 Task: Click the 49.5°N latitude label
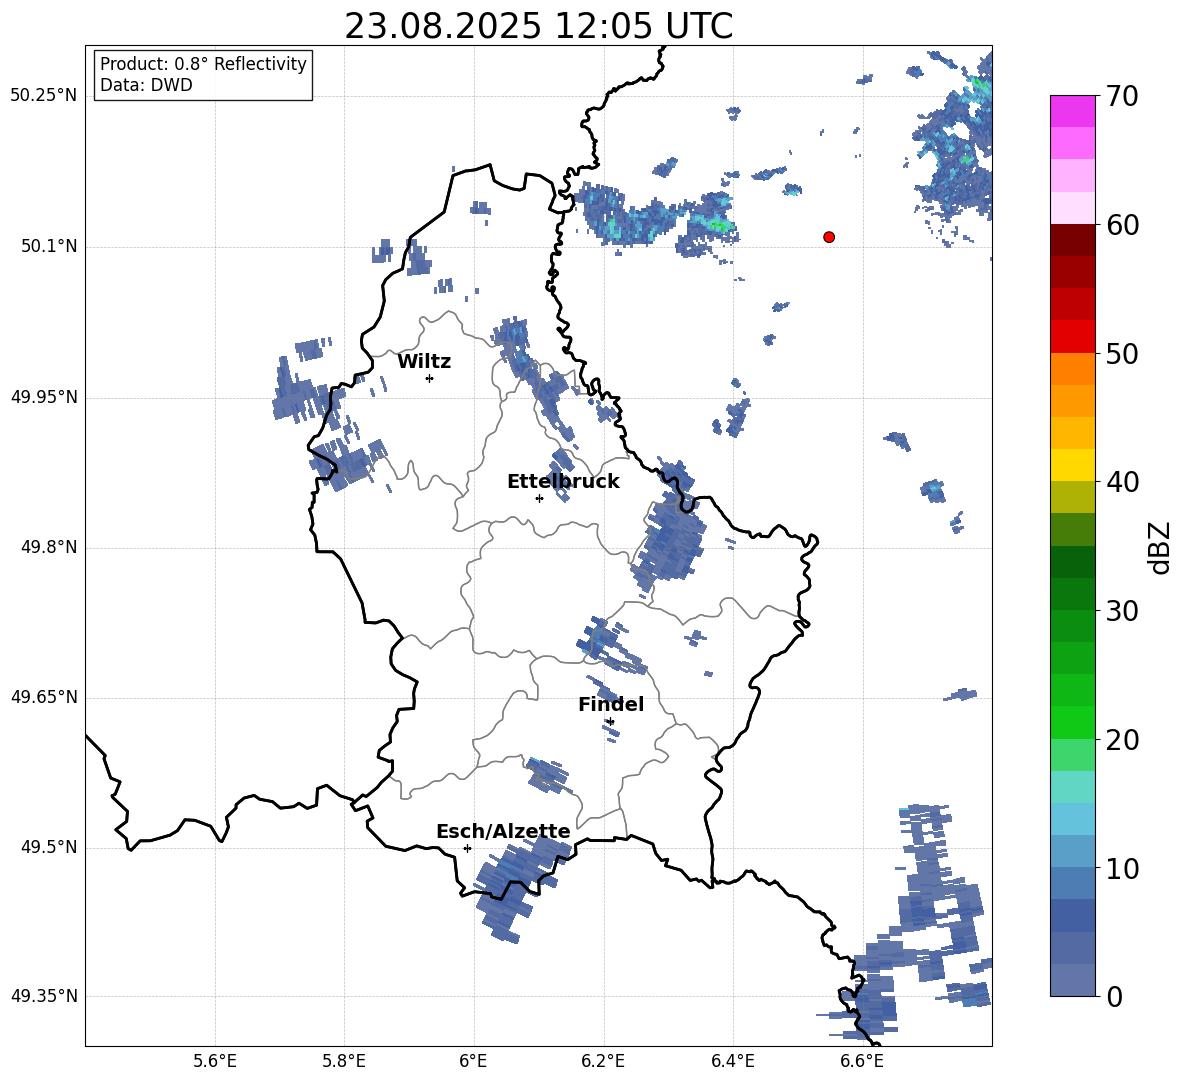[49, 847]
